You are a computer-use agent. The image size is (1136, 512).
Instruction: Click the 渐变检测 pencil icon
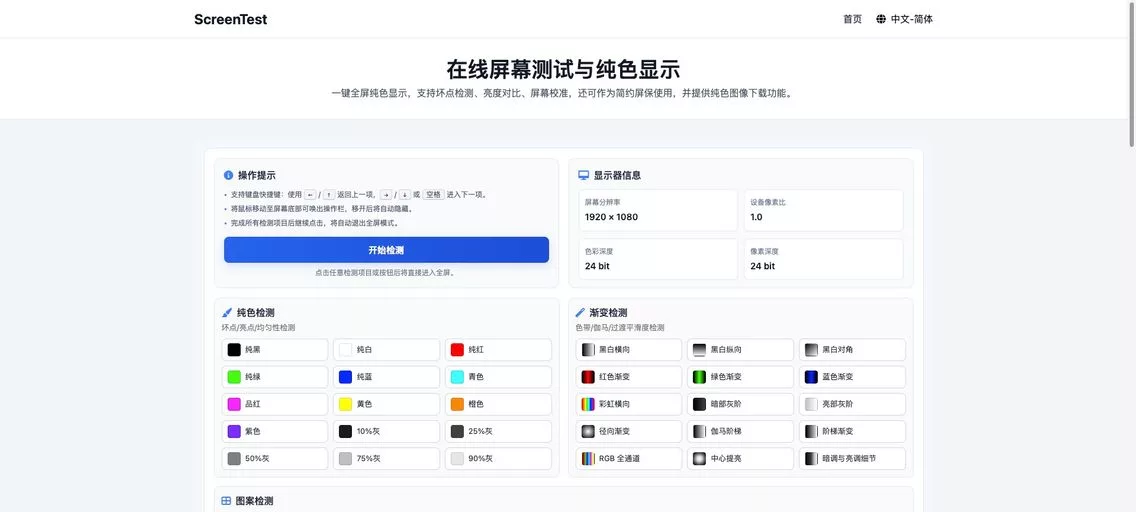pyautogui.click(x=580, y=313)
